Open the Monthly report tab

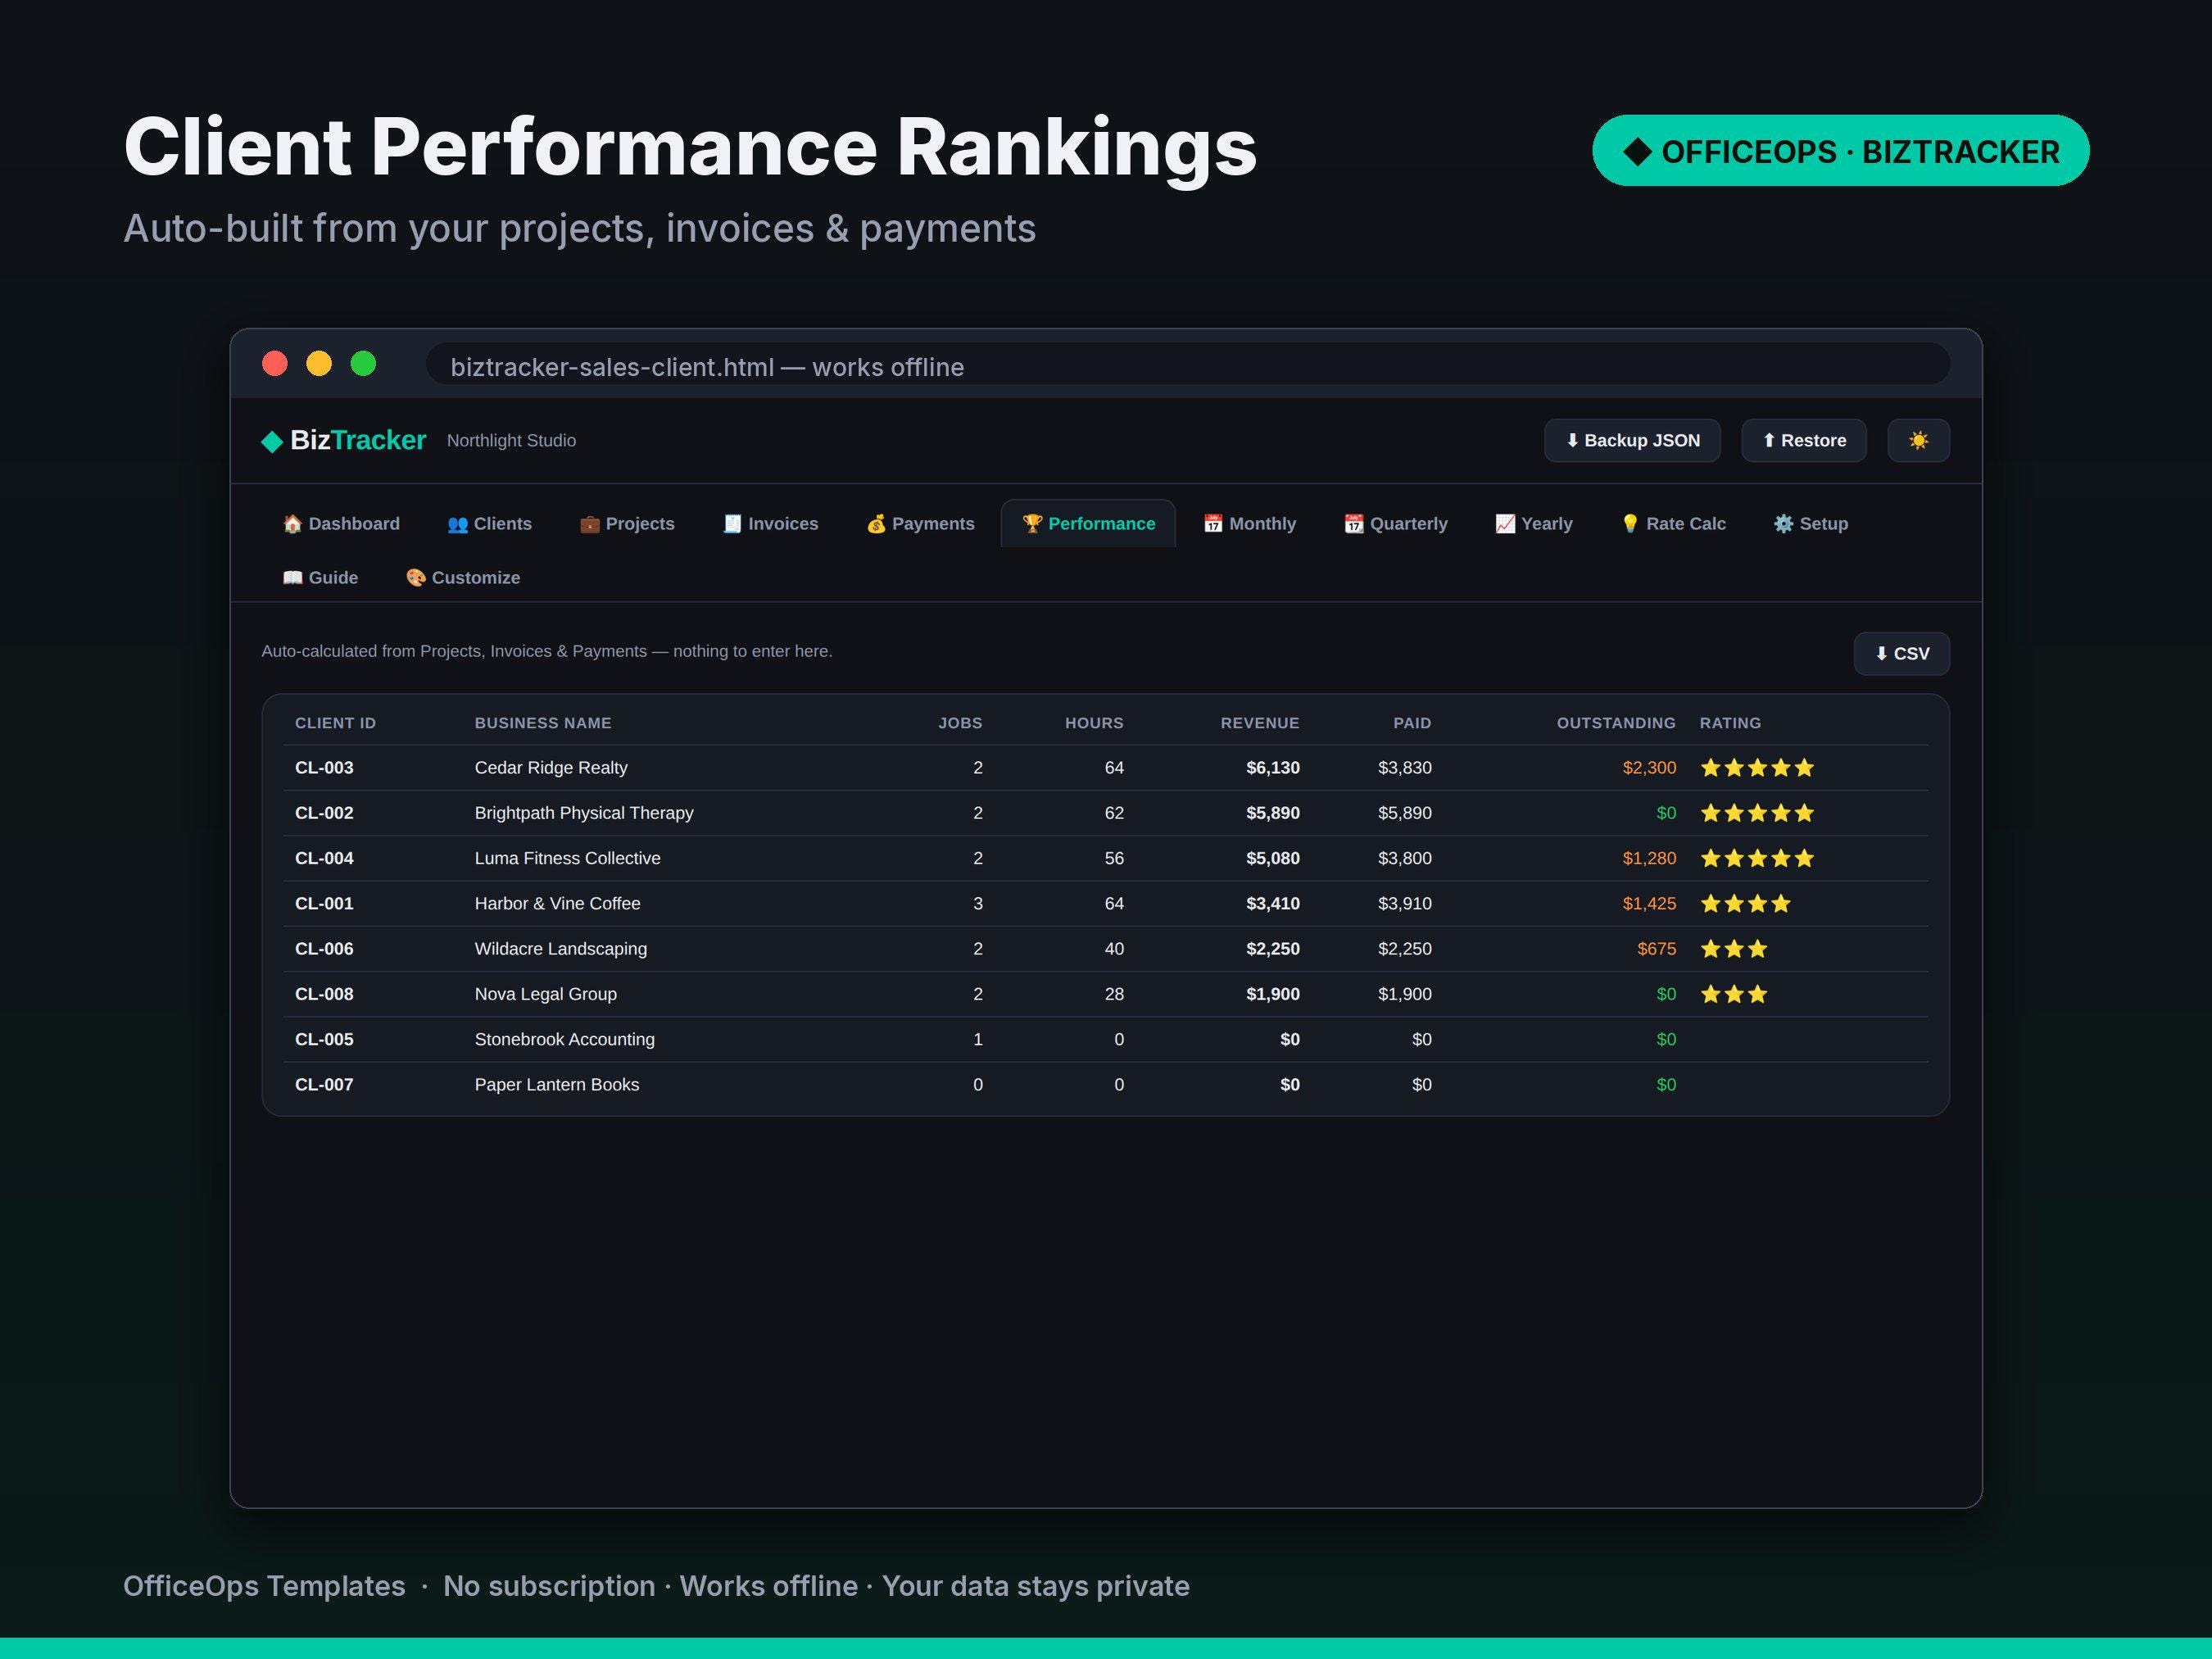pyautogui.click(x=1249, y=523)
